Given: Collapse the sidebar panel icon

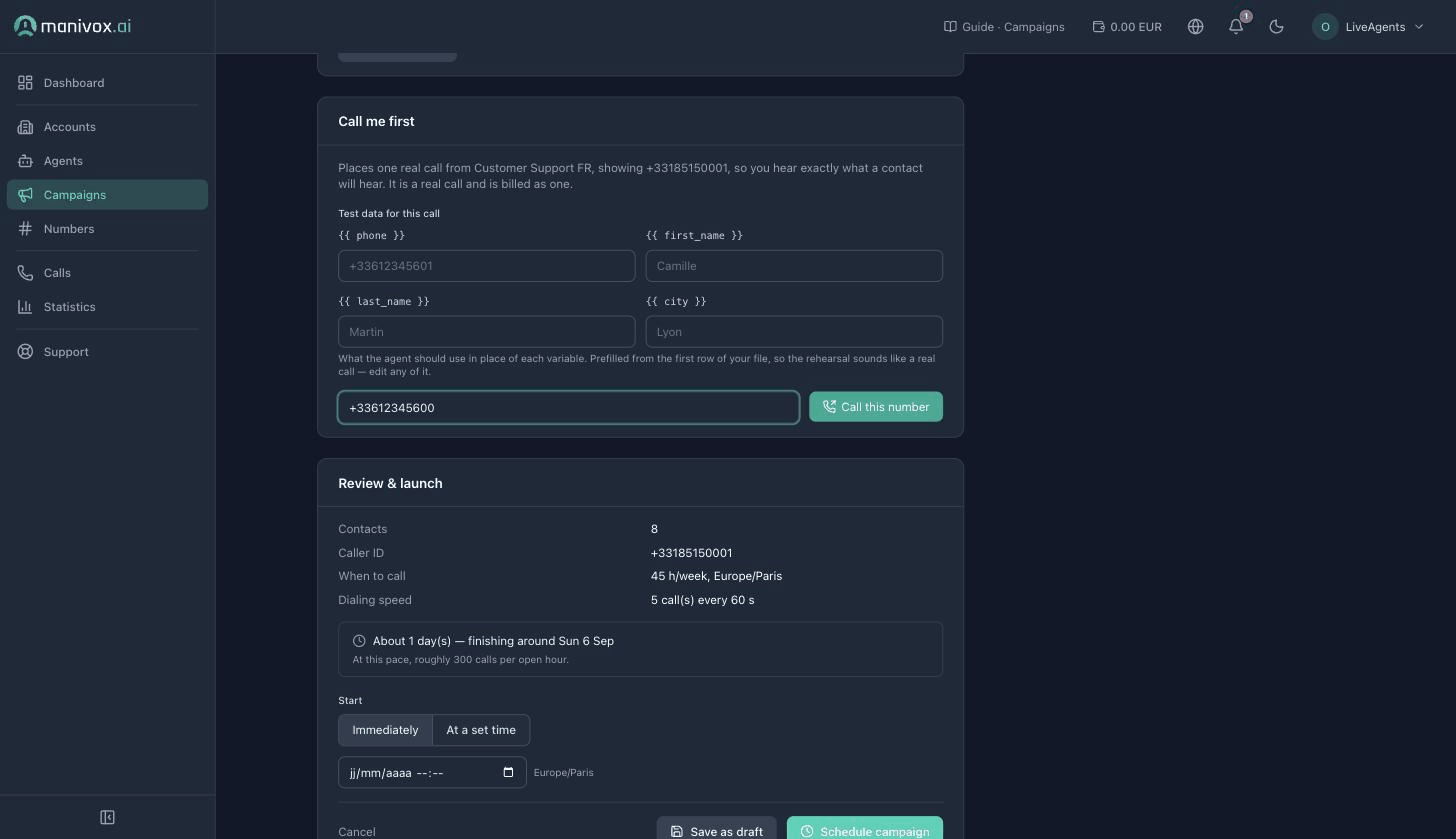Looking at the screenshot, I should coord(107,817).
